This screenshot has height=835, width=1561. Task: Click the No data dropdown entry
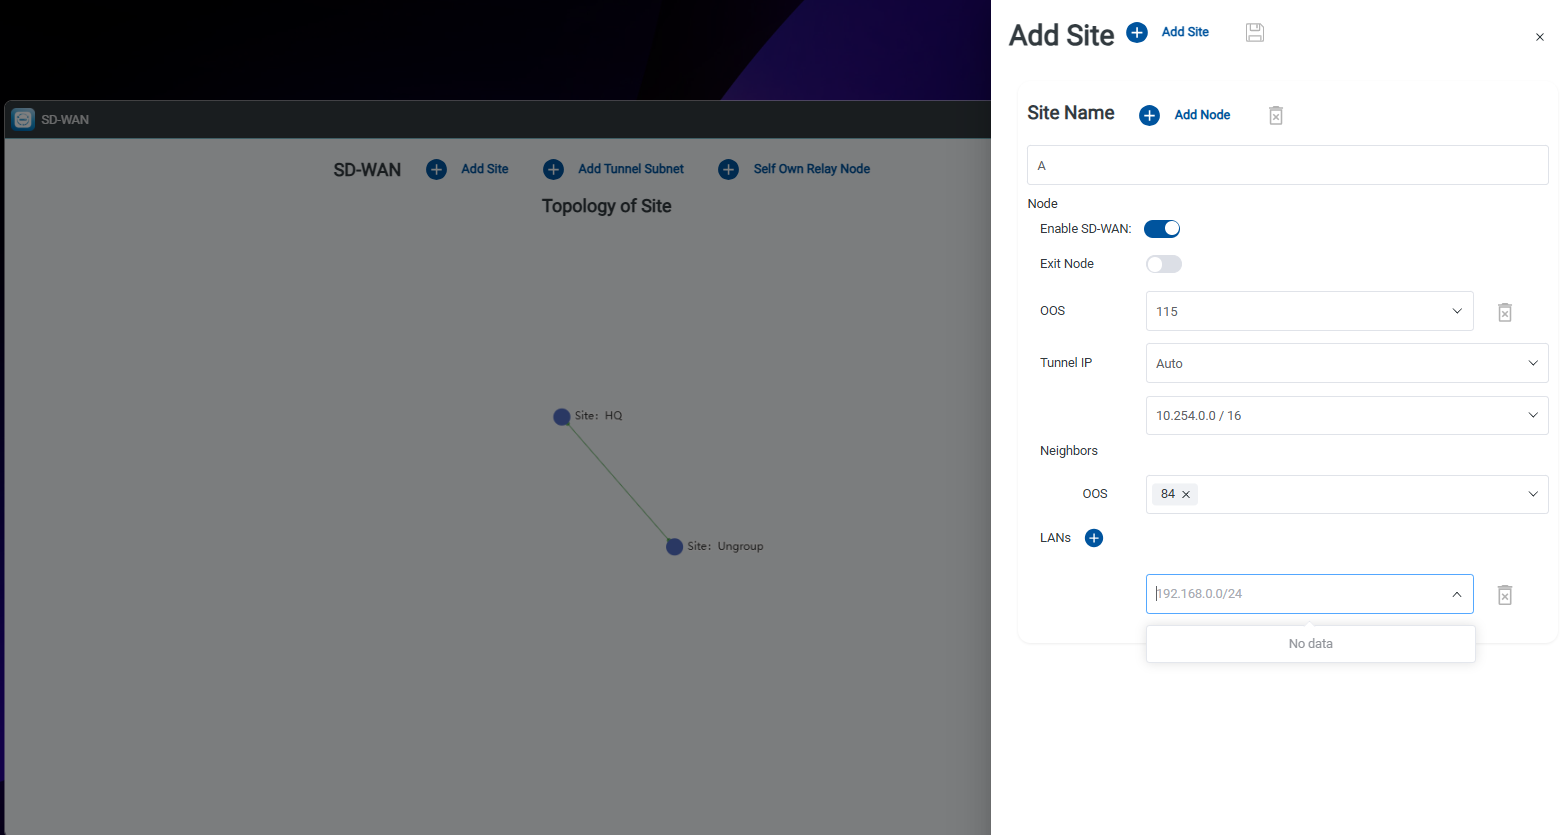1310,644
